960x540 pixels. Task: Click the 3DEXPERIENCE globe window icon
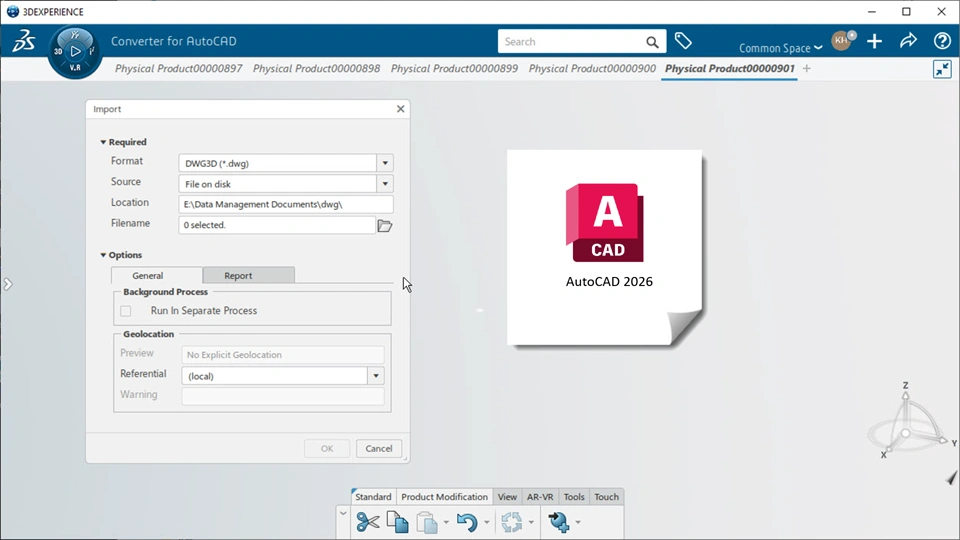[x=12, y=12]
